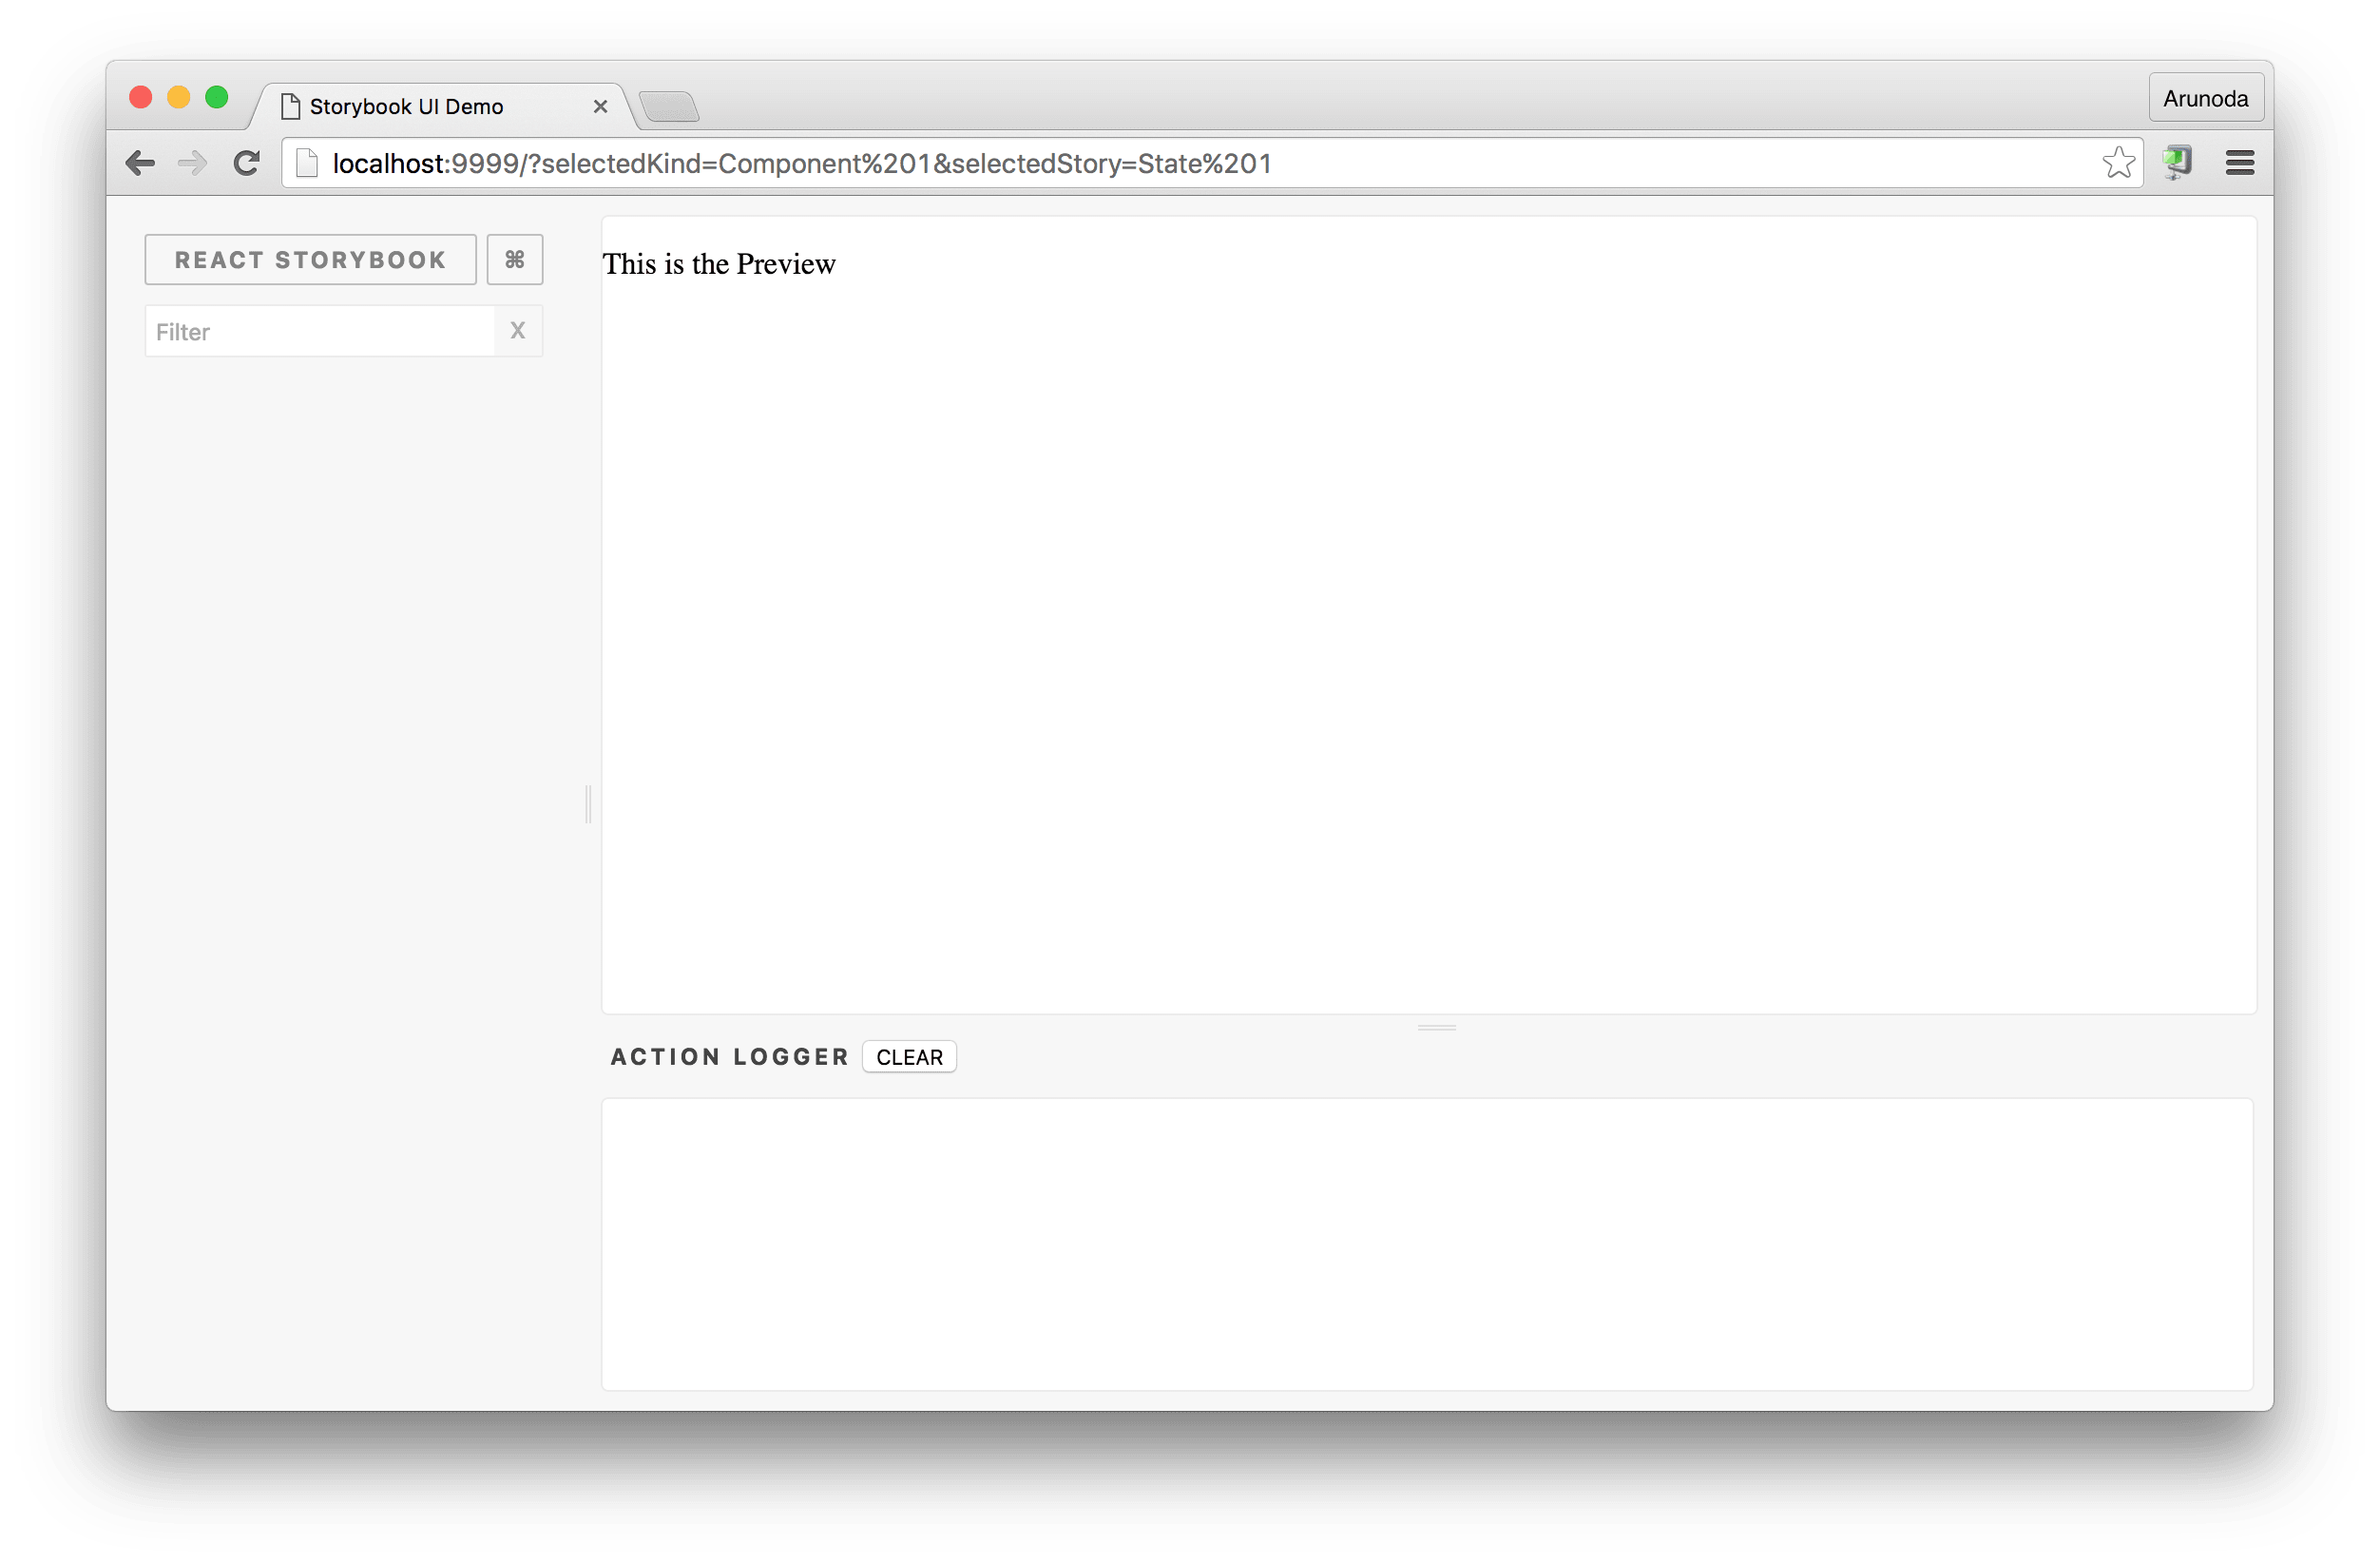The width and height of the screenshot is (2380, 1563).
Task: Reload the Storybook page
Action: point(246,163)
